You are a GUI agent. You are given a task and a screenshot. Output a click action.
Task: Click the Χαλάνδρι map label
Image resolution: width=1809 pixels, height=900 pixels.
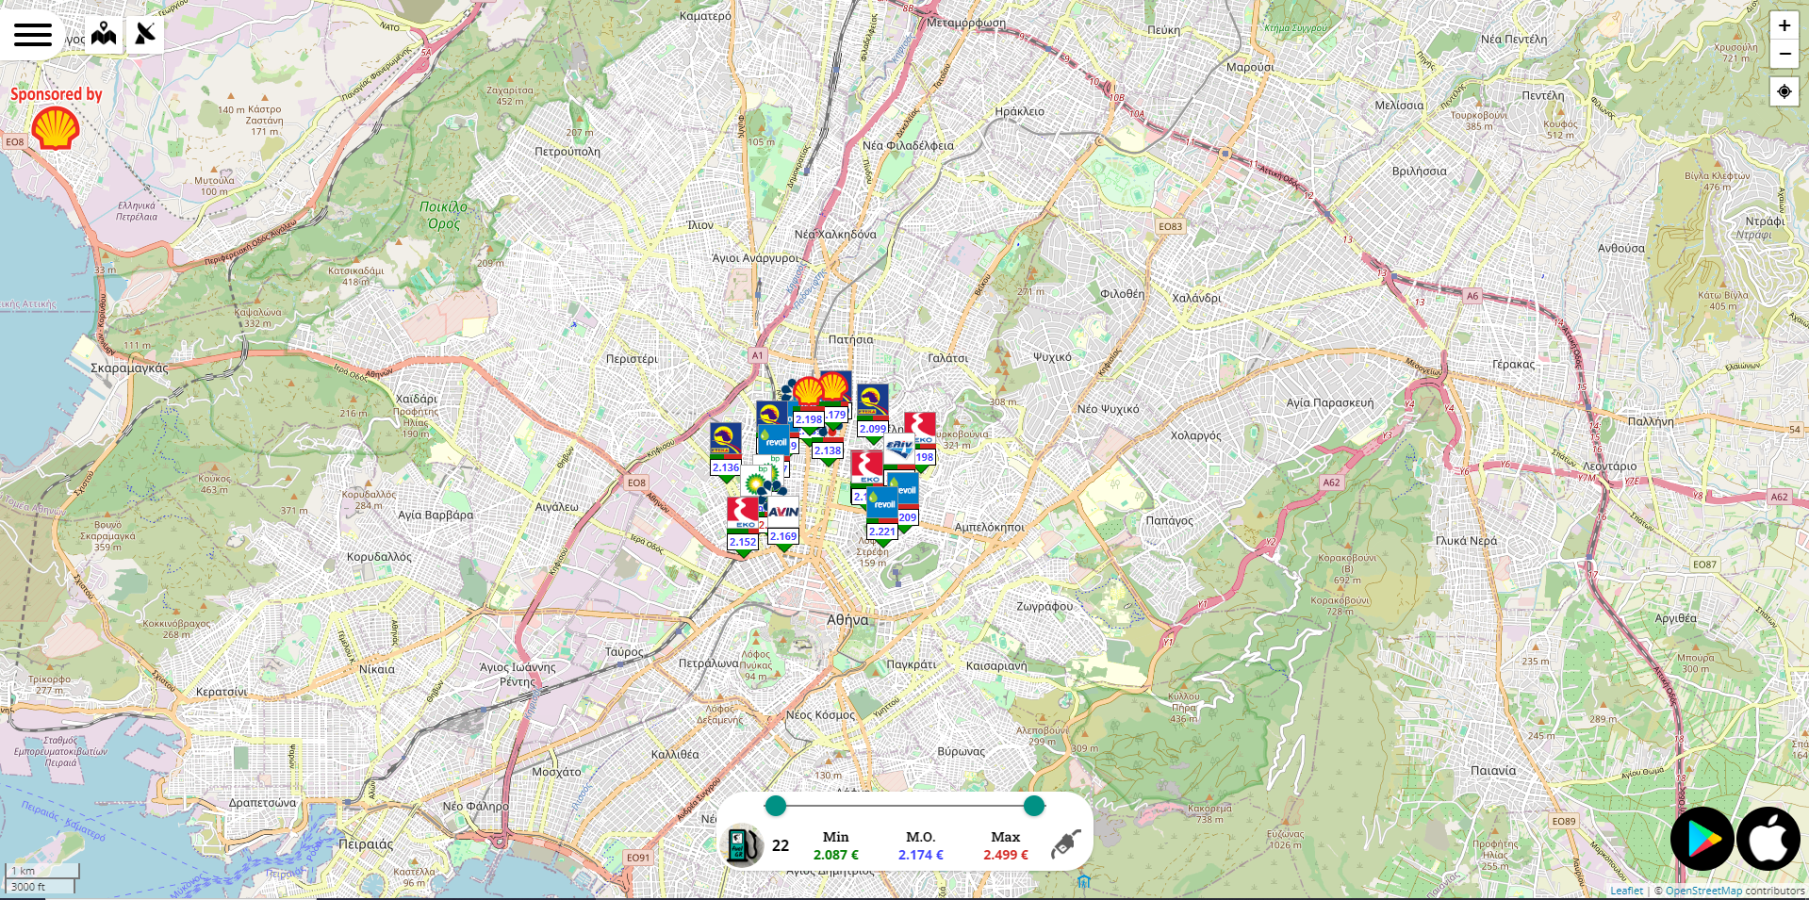(1196, 298)
